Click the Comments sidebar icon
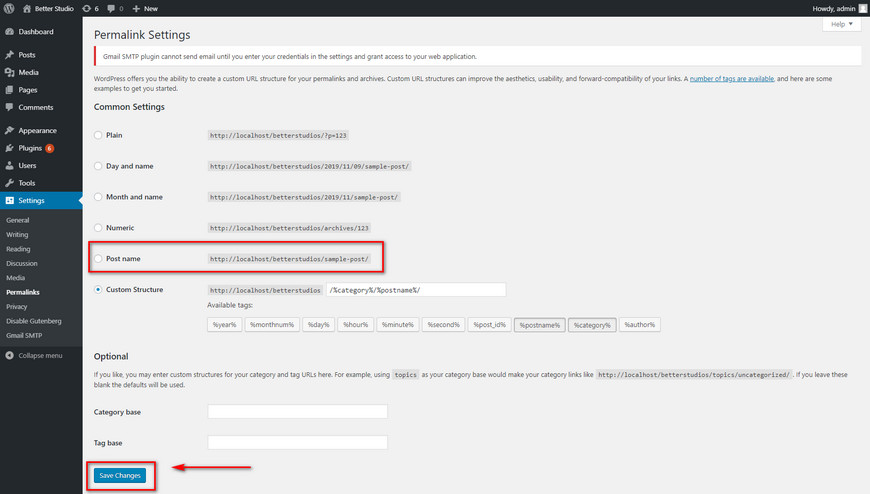 [9, 107]
